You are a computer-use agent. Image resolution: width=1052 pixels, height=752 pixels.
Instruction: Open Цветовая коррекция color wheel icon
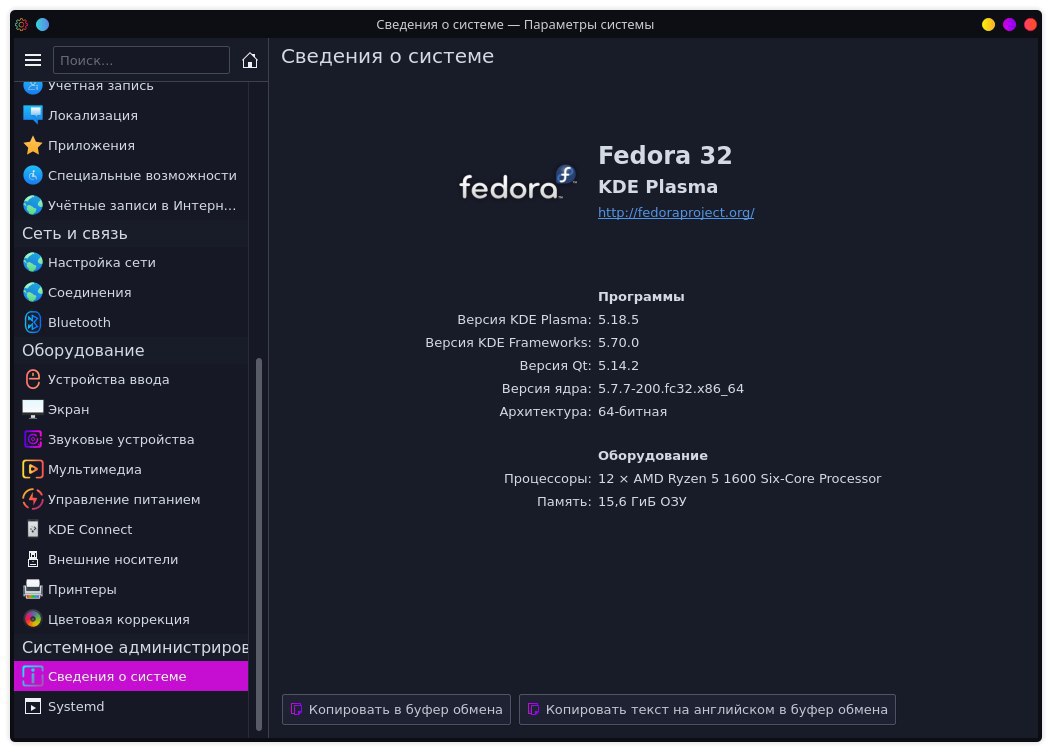[x=32, y=619]
